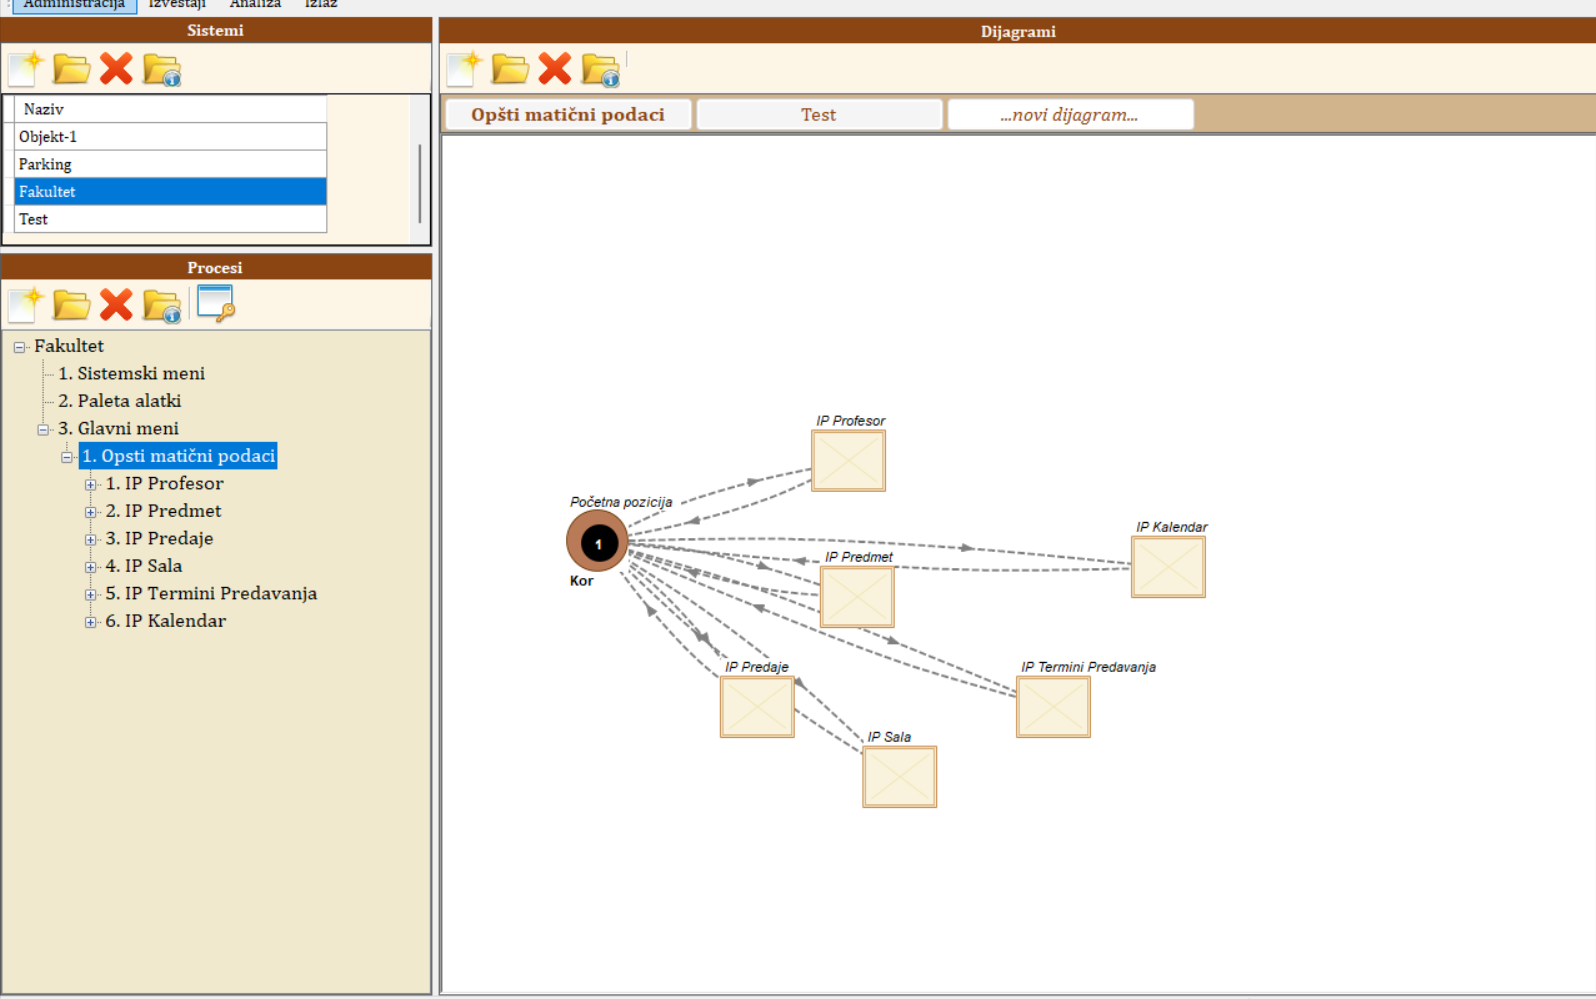This screenshot has width=1596, height=999.
Task: Delete diagram with red X in Dijagrami
Action: 555,69
